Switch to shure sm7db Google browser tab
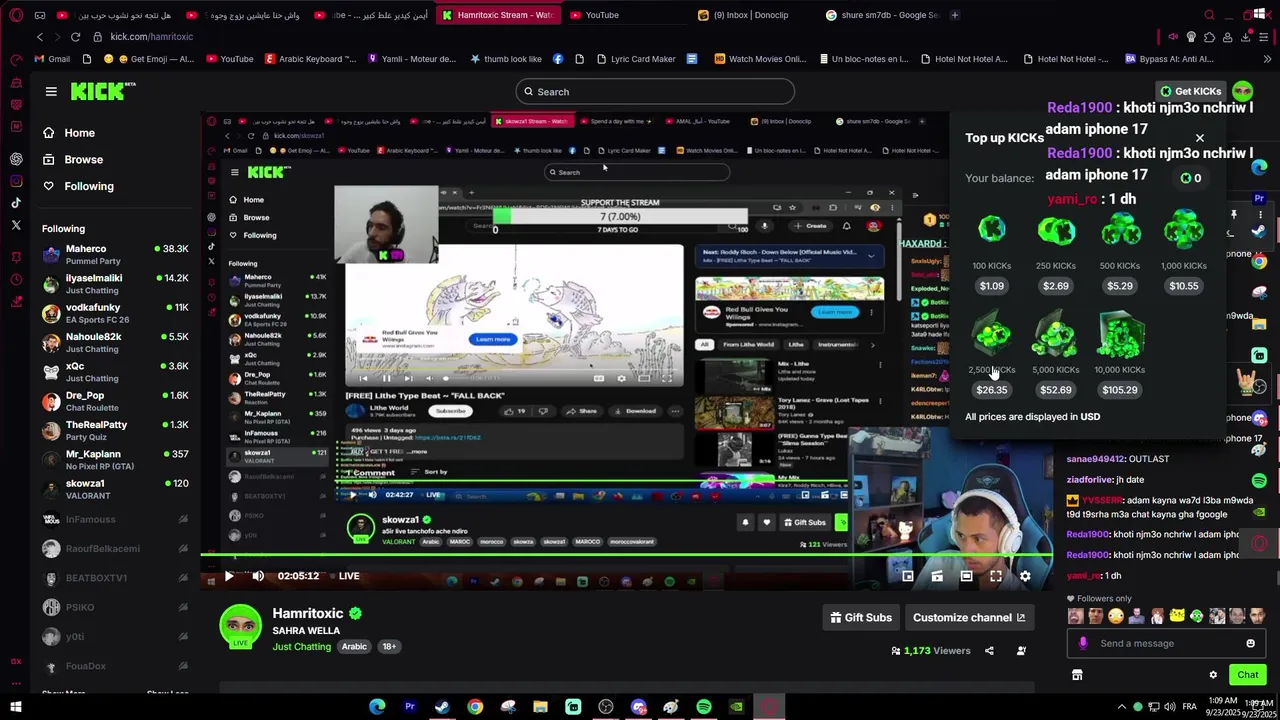Image resolution: width=1280 pixels, height=720 pixels. pyautogui.click(x=880, y=15)
